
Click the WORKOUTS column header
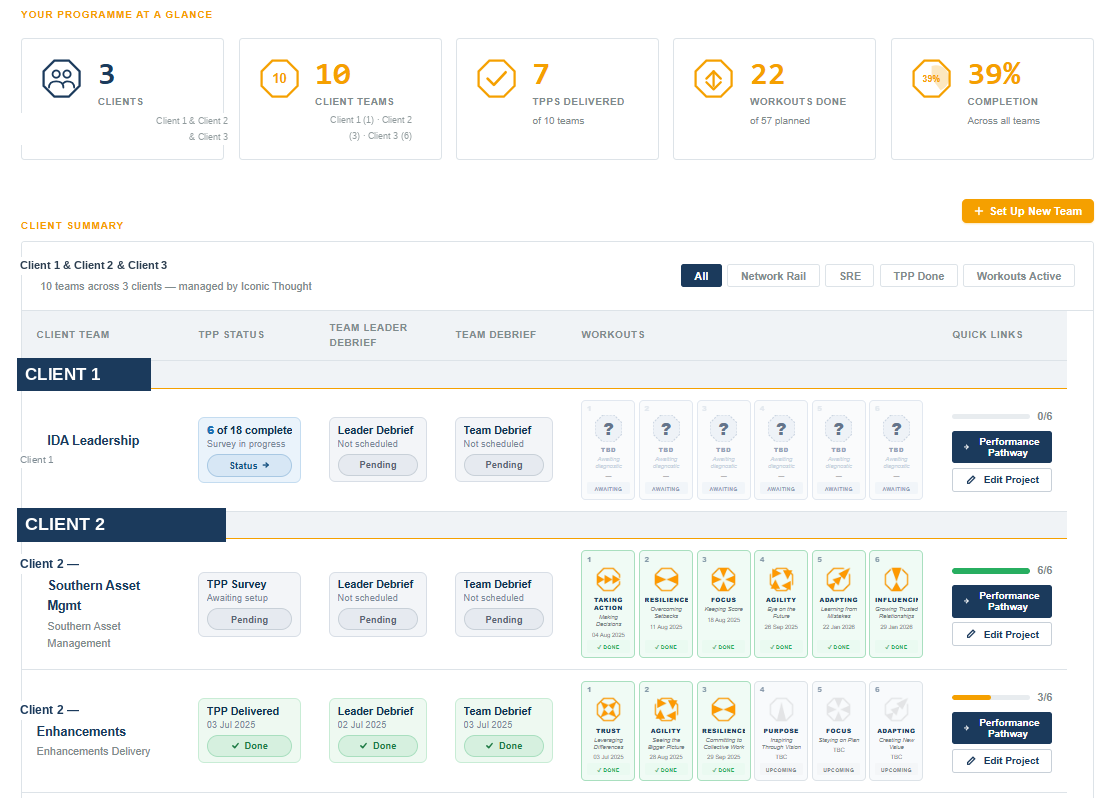pyautogui.click(x=613, y=335)
